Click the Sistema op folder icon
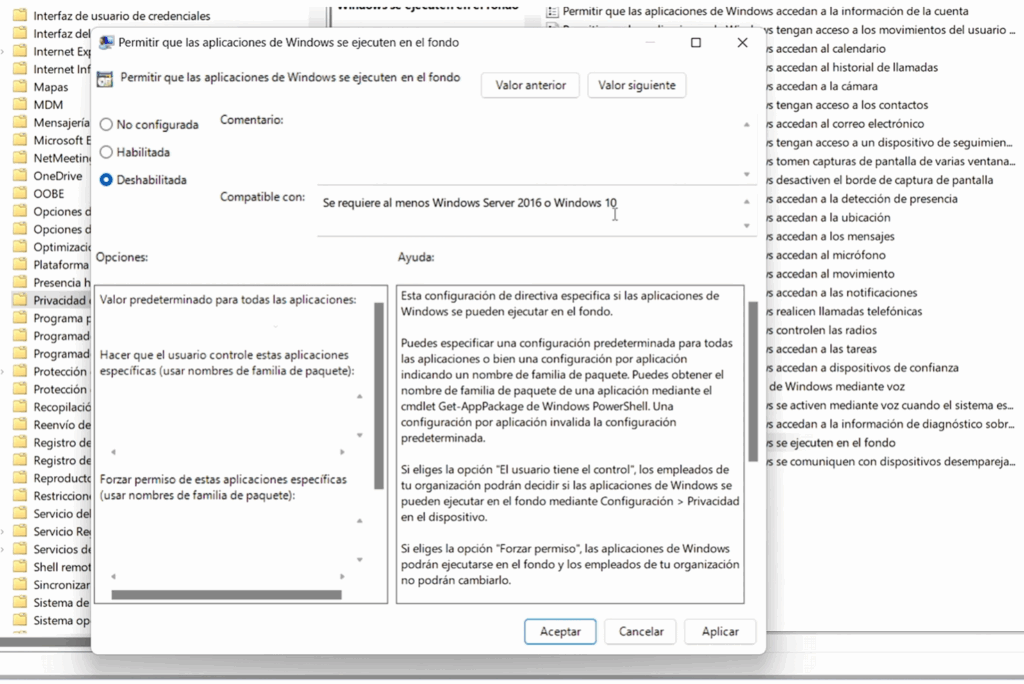 click(x=20, y=620)
